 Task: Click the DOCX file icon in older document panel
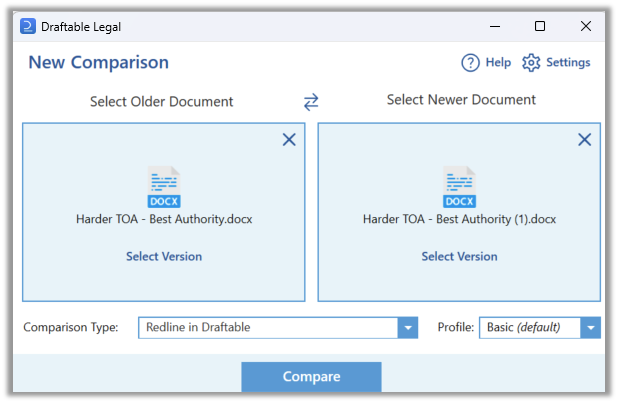coord(164,187)
